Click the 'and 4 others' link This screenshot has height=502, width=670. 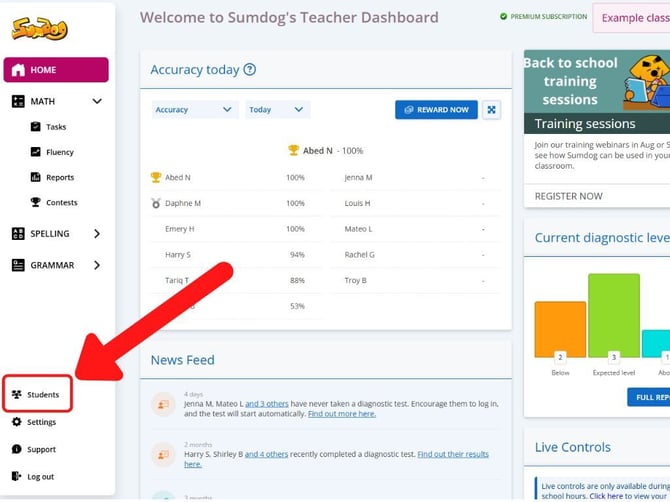(x=267, y=454)
